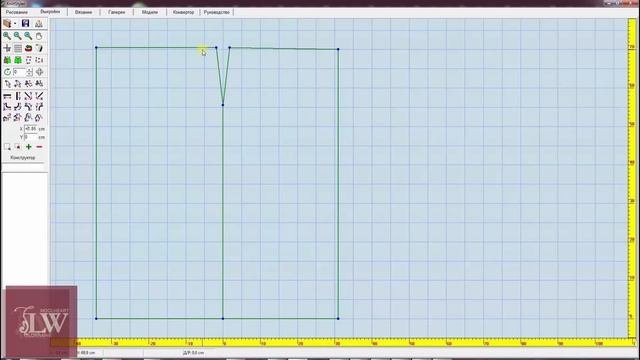The image size is (640, 360).
Task: Select the dart apex node
Action: pyautogui.click(x=223, y=105)
